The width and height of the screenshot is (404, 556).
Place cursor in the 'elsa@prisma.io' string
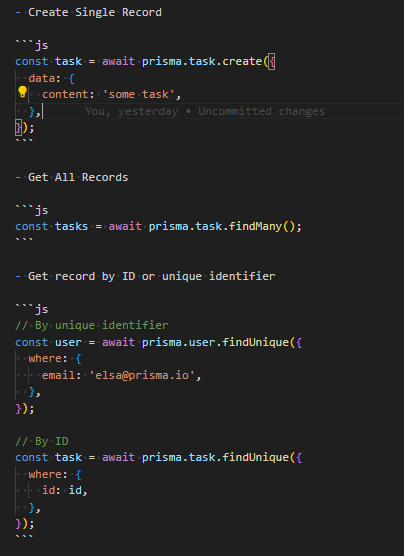(x=142, y=375)
